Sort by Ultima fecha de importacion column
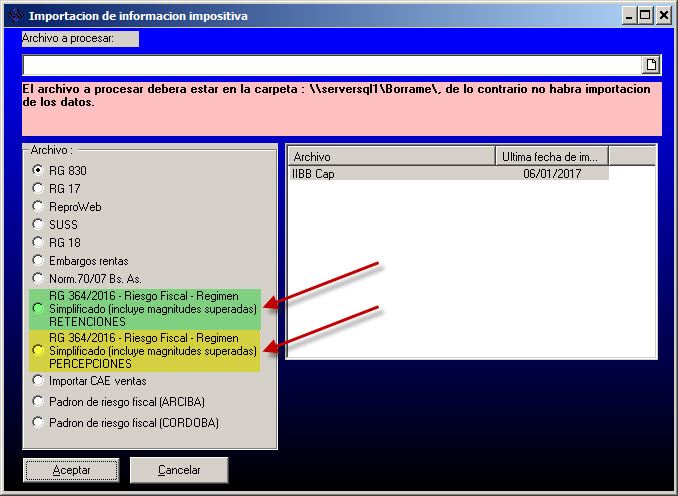 point(551,156)
